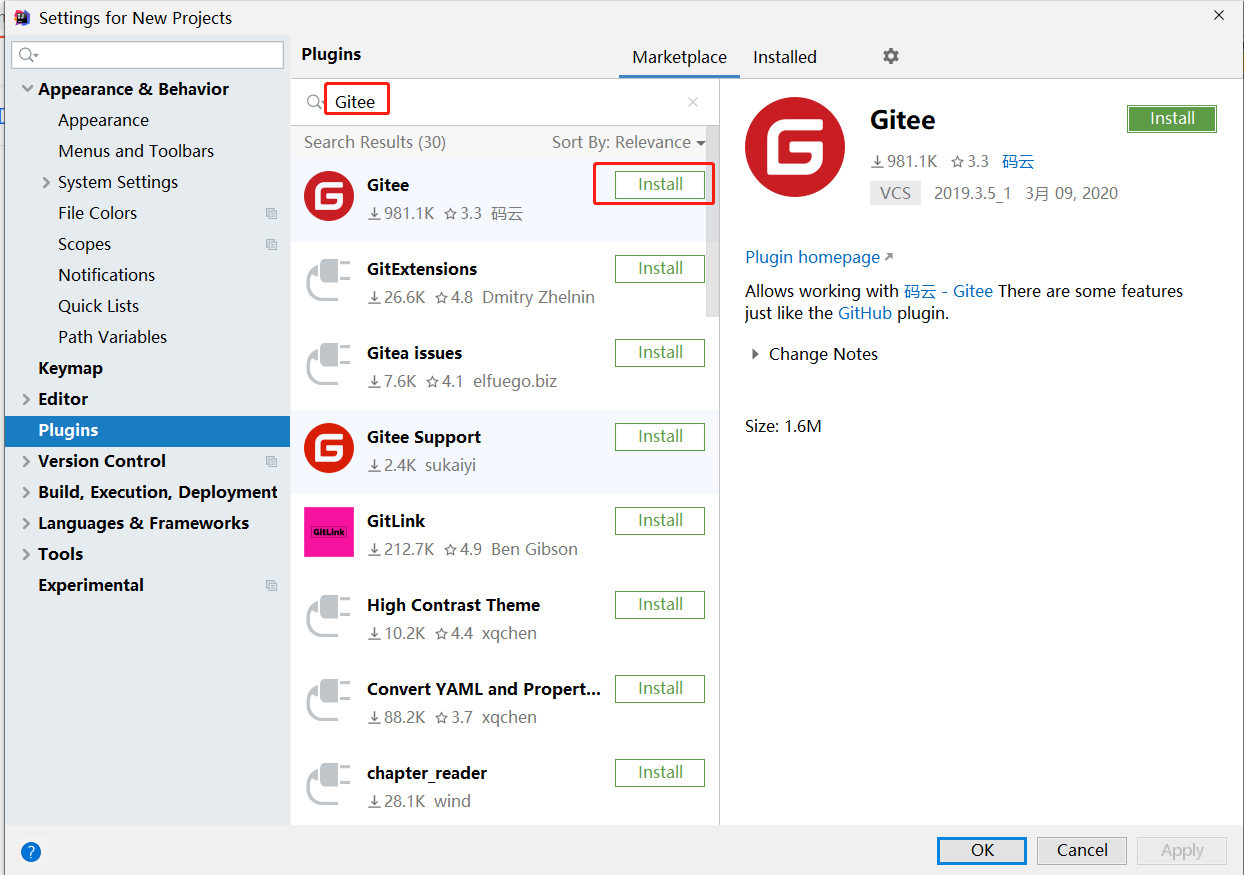Switch to the Installed tab

coord(785,57)
